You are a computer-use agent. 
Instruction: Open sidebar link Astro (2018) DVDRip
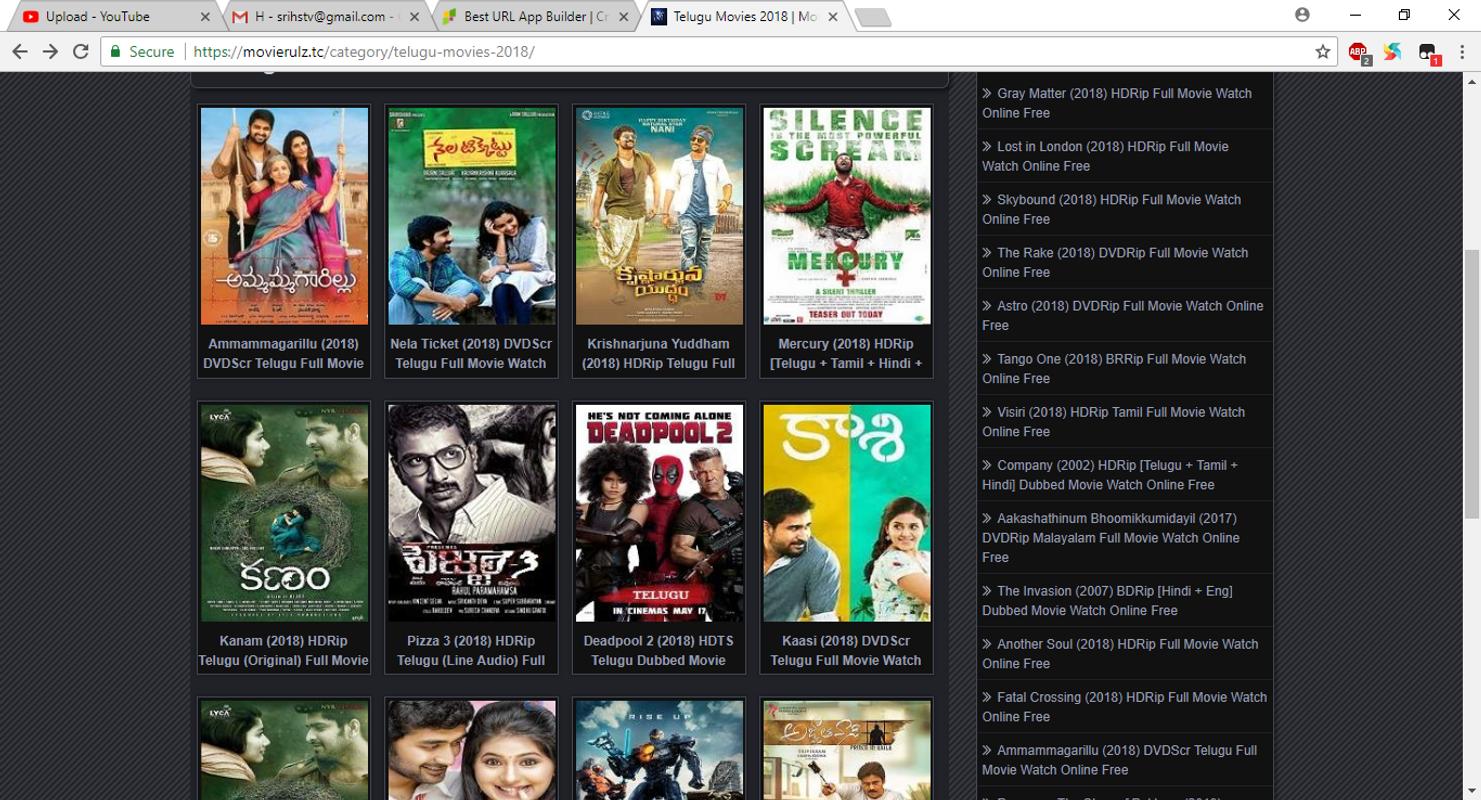pos(1123,315)
